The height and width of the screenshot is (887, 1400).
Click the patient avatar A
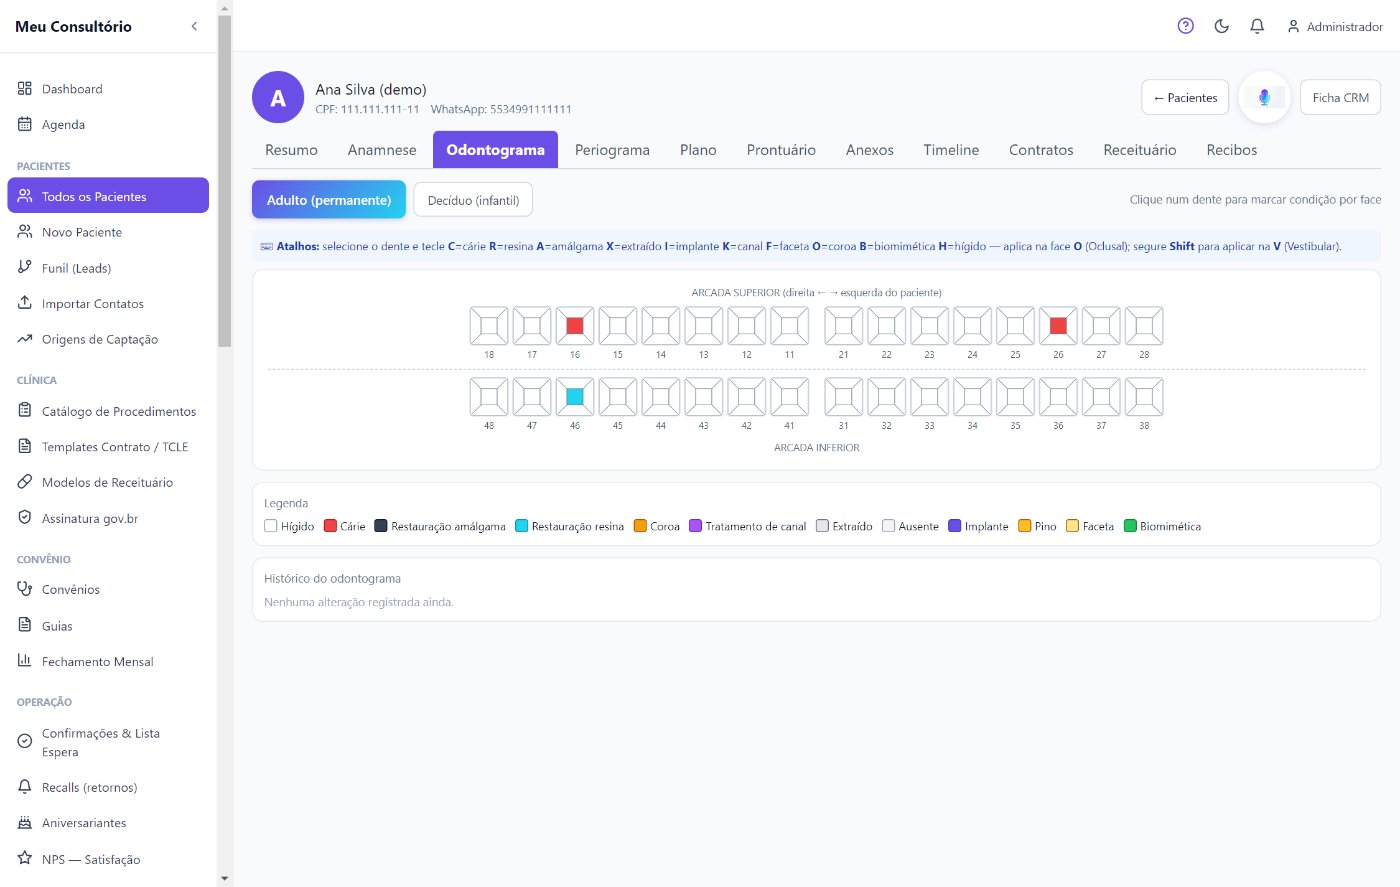(x=278, y=97)
